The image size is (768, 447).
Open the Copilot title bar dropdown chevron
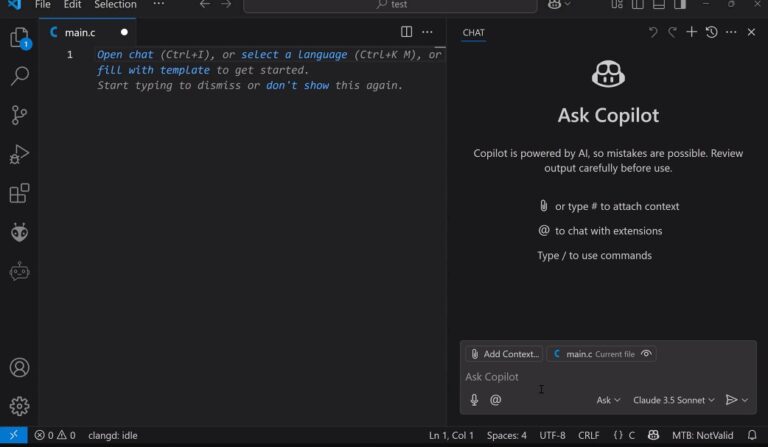point(567,4)
